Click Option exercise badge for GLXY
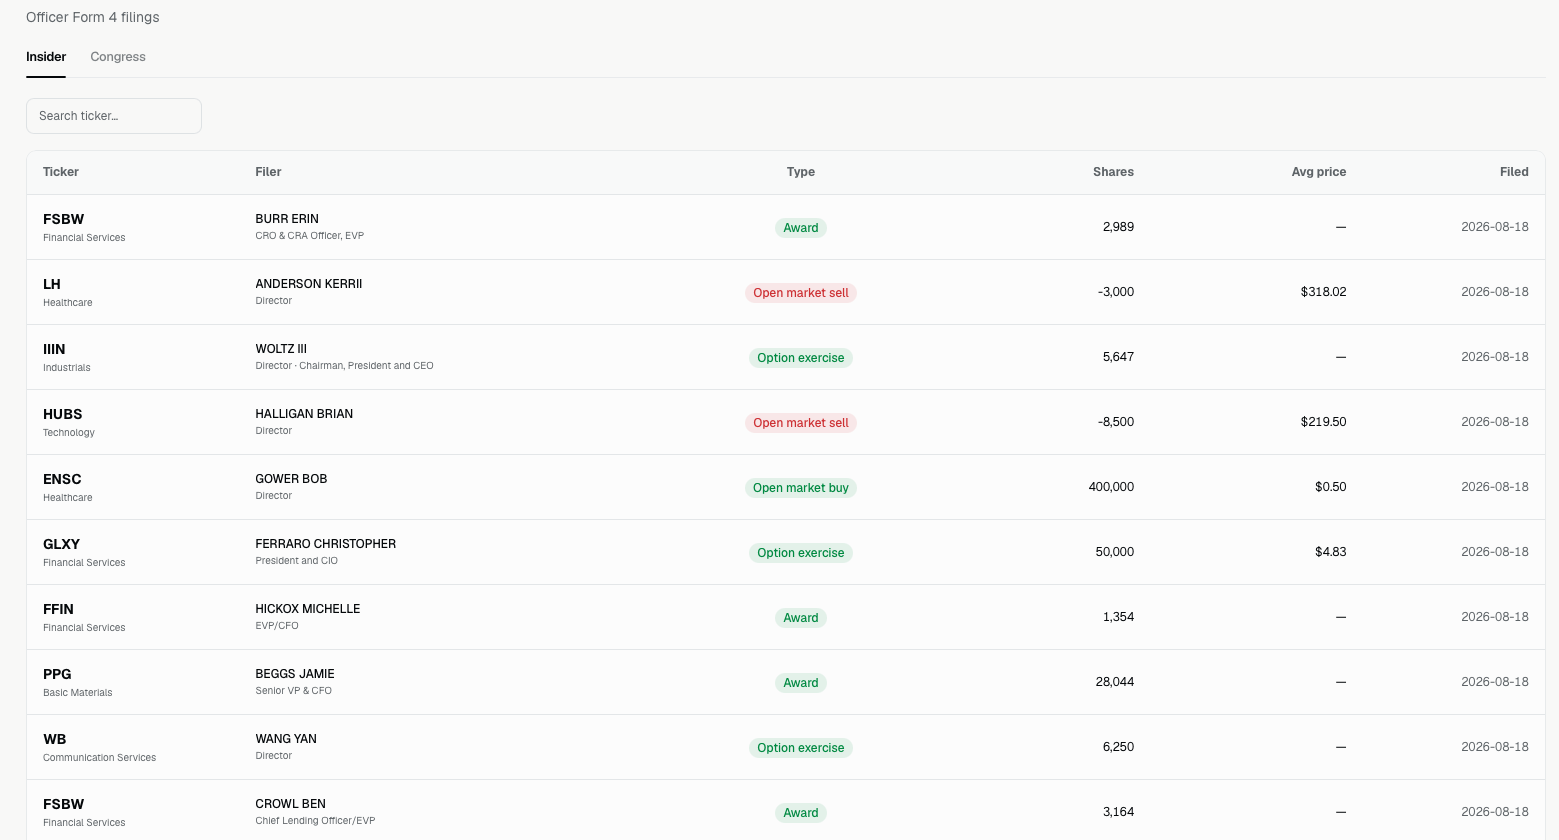This screenshot has width=1559, height=840. pos(801,553)
